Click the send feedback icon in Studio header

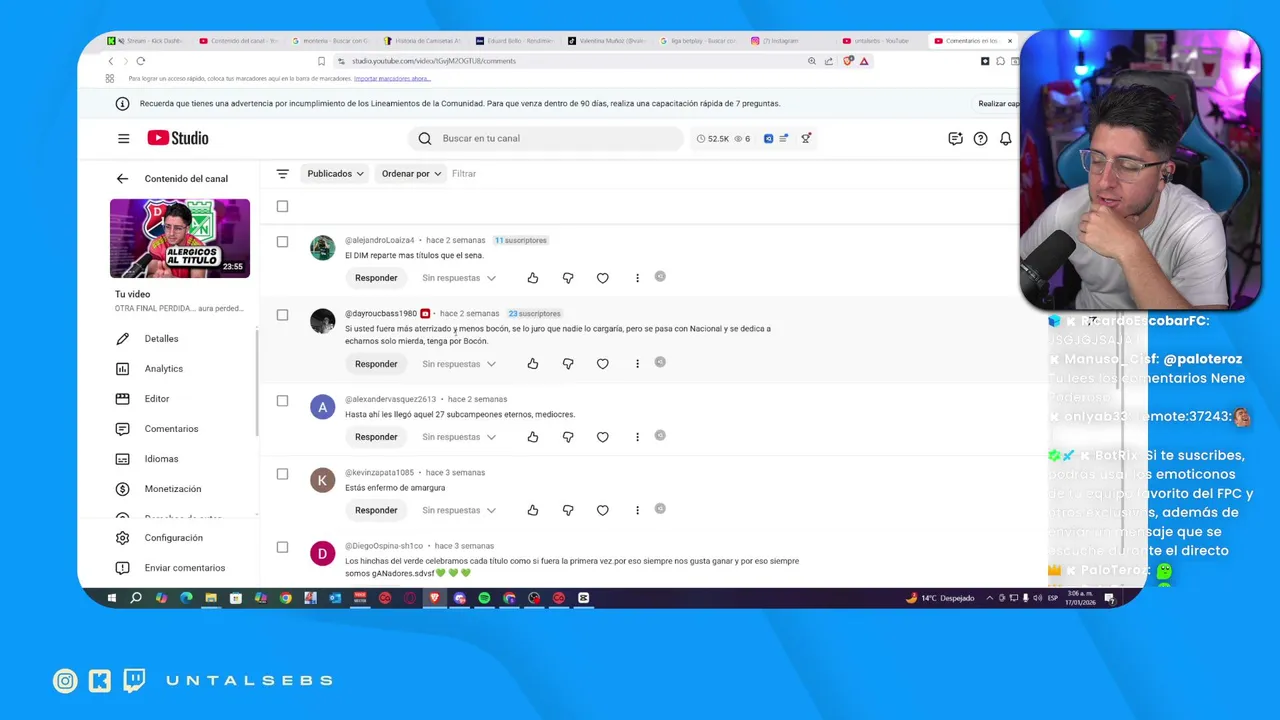tap(955, 139)
